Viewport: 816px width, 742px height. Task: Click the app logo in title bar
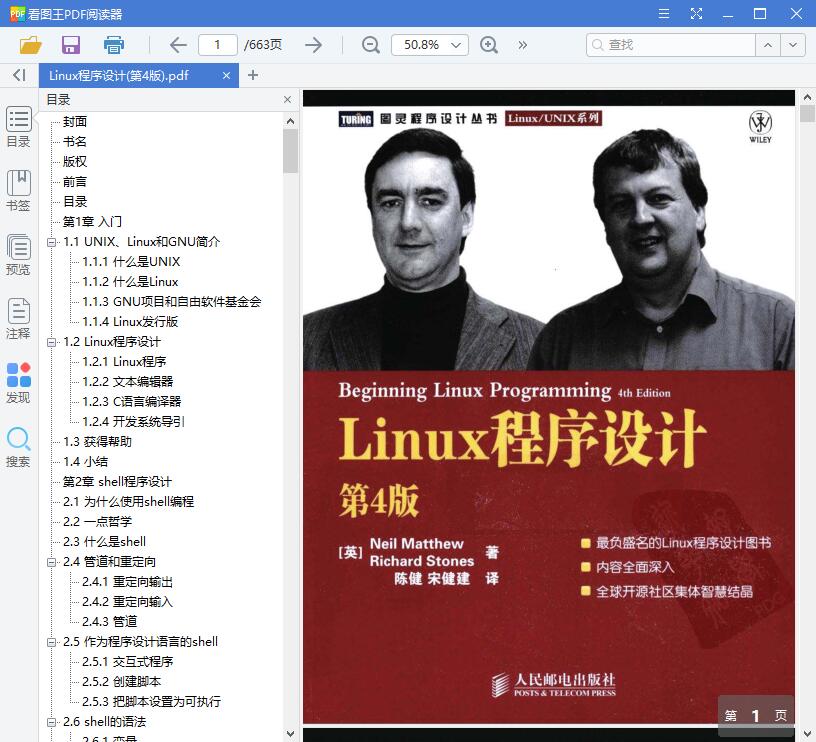coord(17,14)
